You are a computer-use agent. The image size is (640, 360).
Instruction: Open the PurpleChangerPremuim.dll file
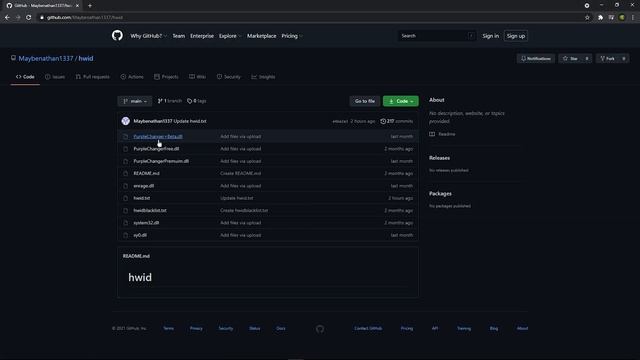(161, 161)
